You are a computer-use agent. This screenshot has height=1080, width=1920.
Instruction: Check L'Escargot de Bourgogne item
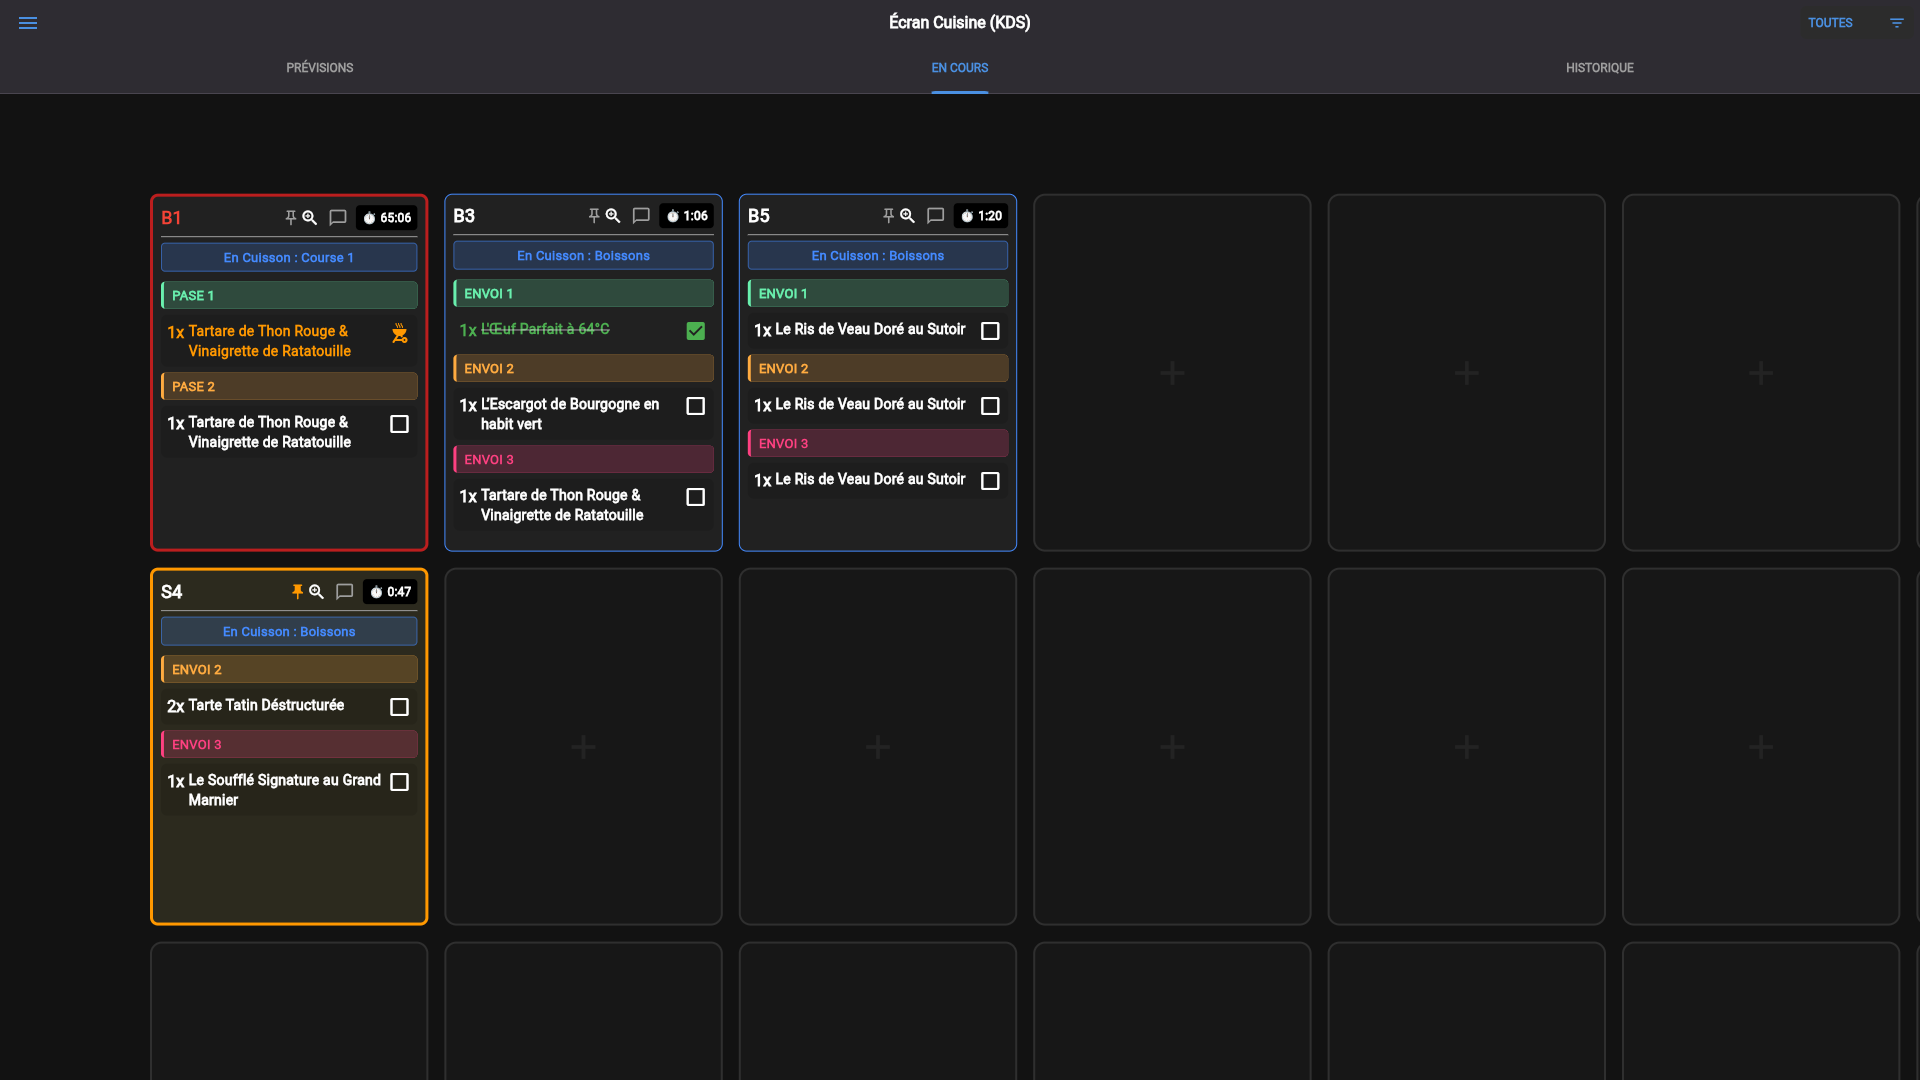click(x=696, y=406)
